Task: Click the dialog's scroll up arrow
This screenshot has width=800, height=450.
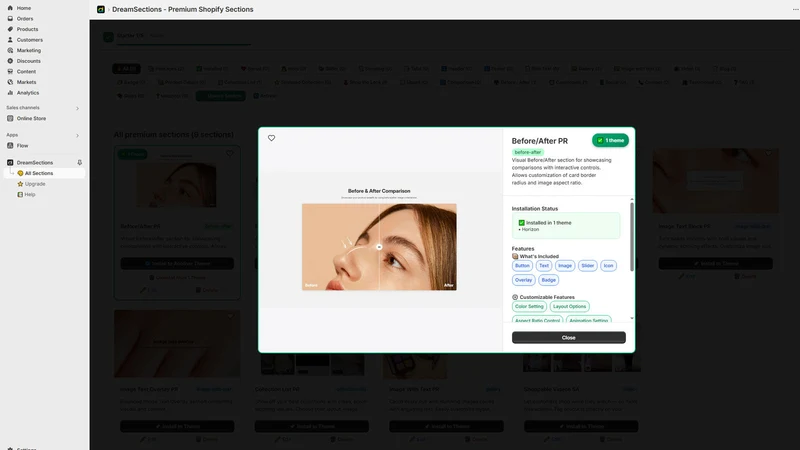Action: coord(632,199)
